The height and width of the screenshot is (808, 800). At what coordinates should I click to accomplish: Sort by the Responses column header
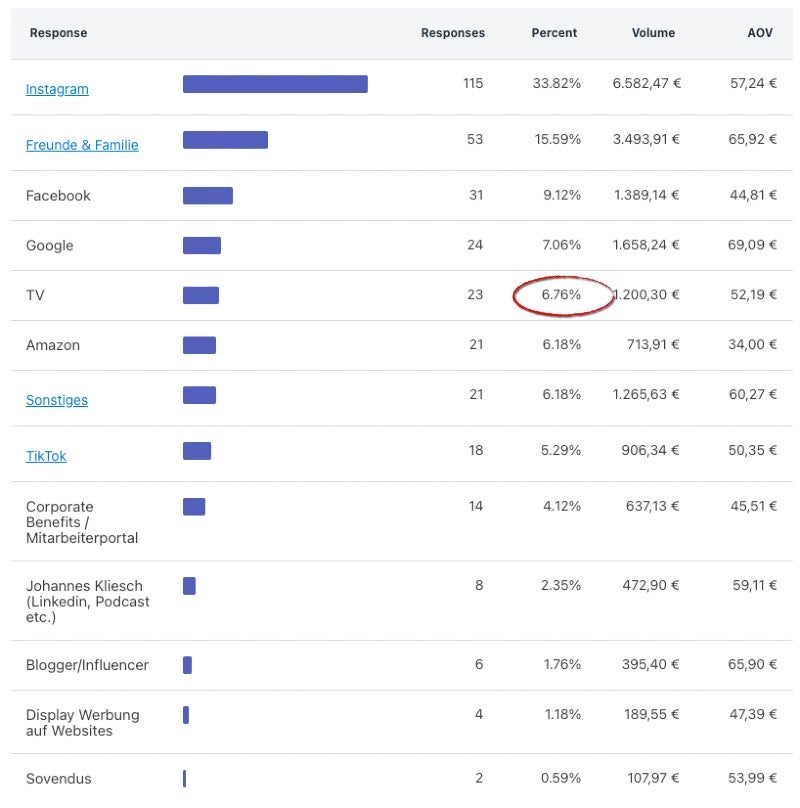click(x=452, y=33)
